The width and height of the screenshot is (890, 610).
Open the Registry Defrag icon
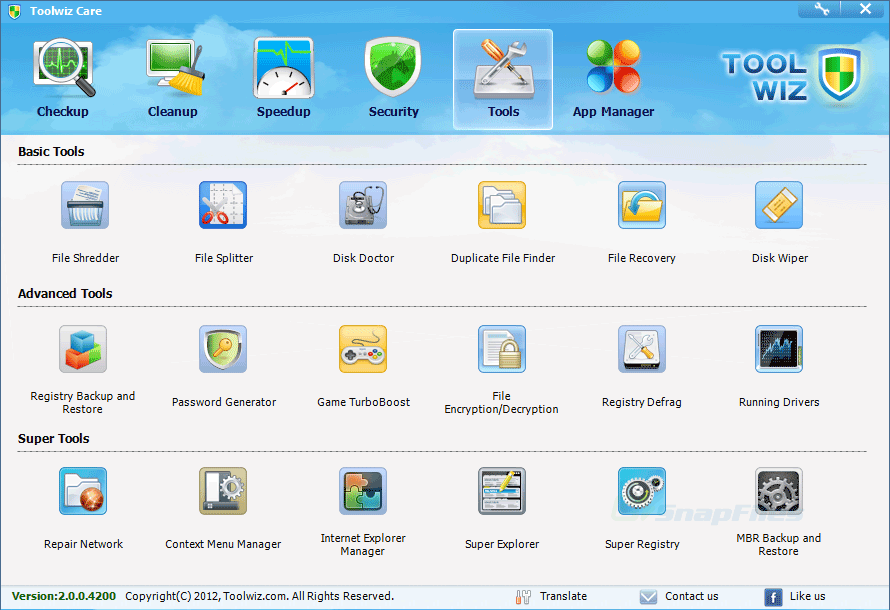(x=641, y=349)
